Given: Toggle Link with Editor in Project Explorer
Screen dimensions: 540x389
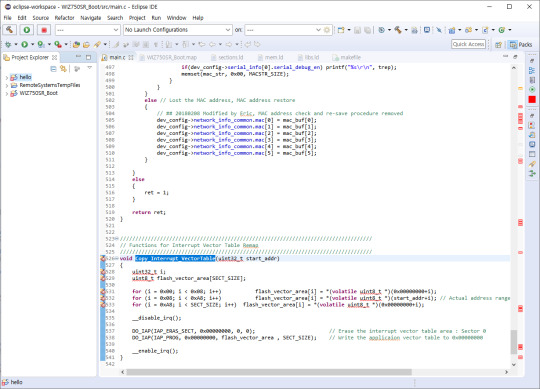Looking at the screenshot, I should [x=63, y=69].
